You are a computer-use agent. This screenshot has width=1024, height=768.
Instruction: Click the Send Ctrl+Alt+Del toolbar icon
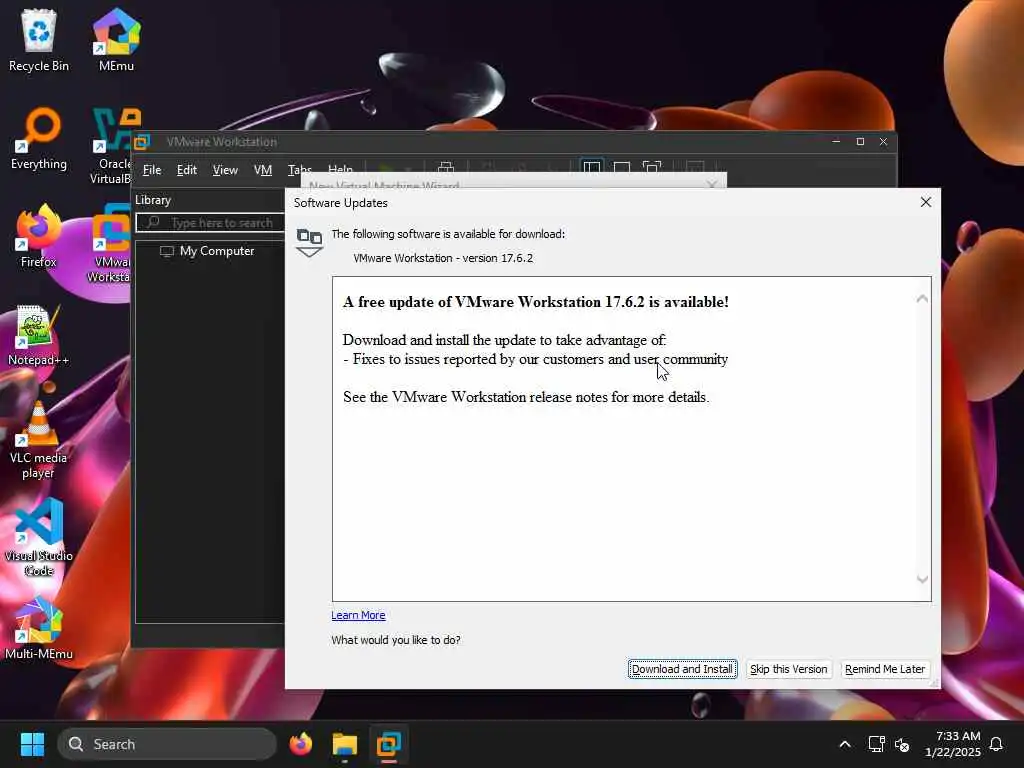point(446,168)
